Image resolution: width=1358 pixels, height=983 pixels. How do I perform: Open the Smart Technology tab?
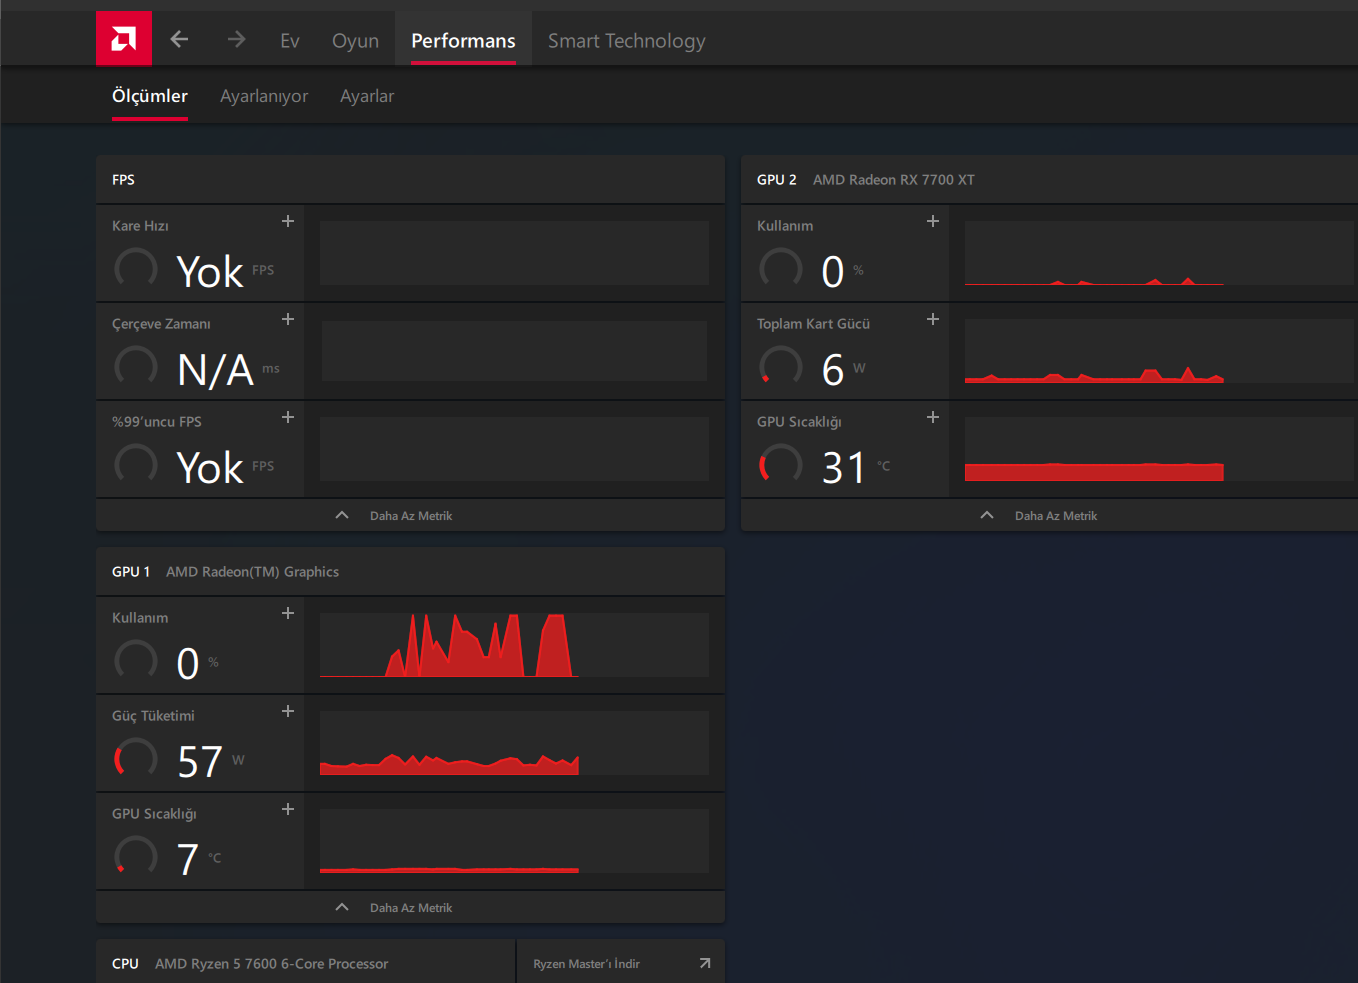[626, 41]
